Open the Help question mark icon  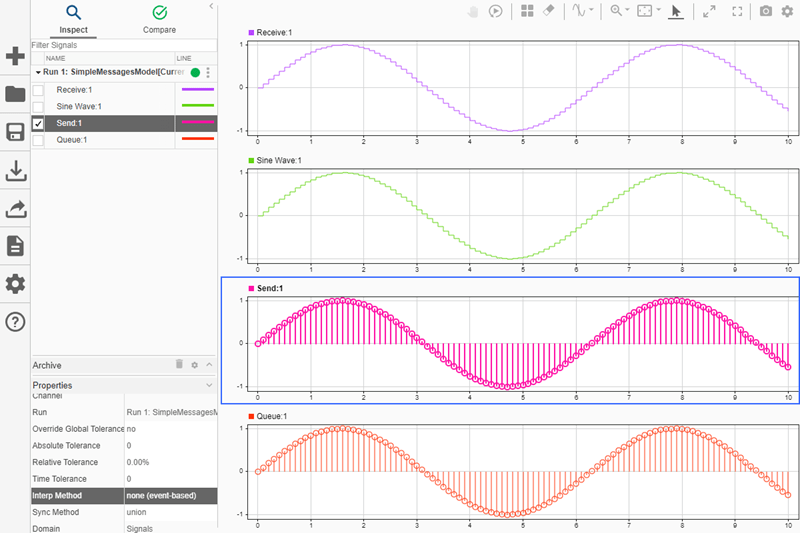[x=15, y=321]
